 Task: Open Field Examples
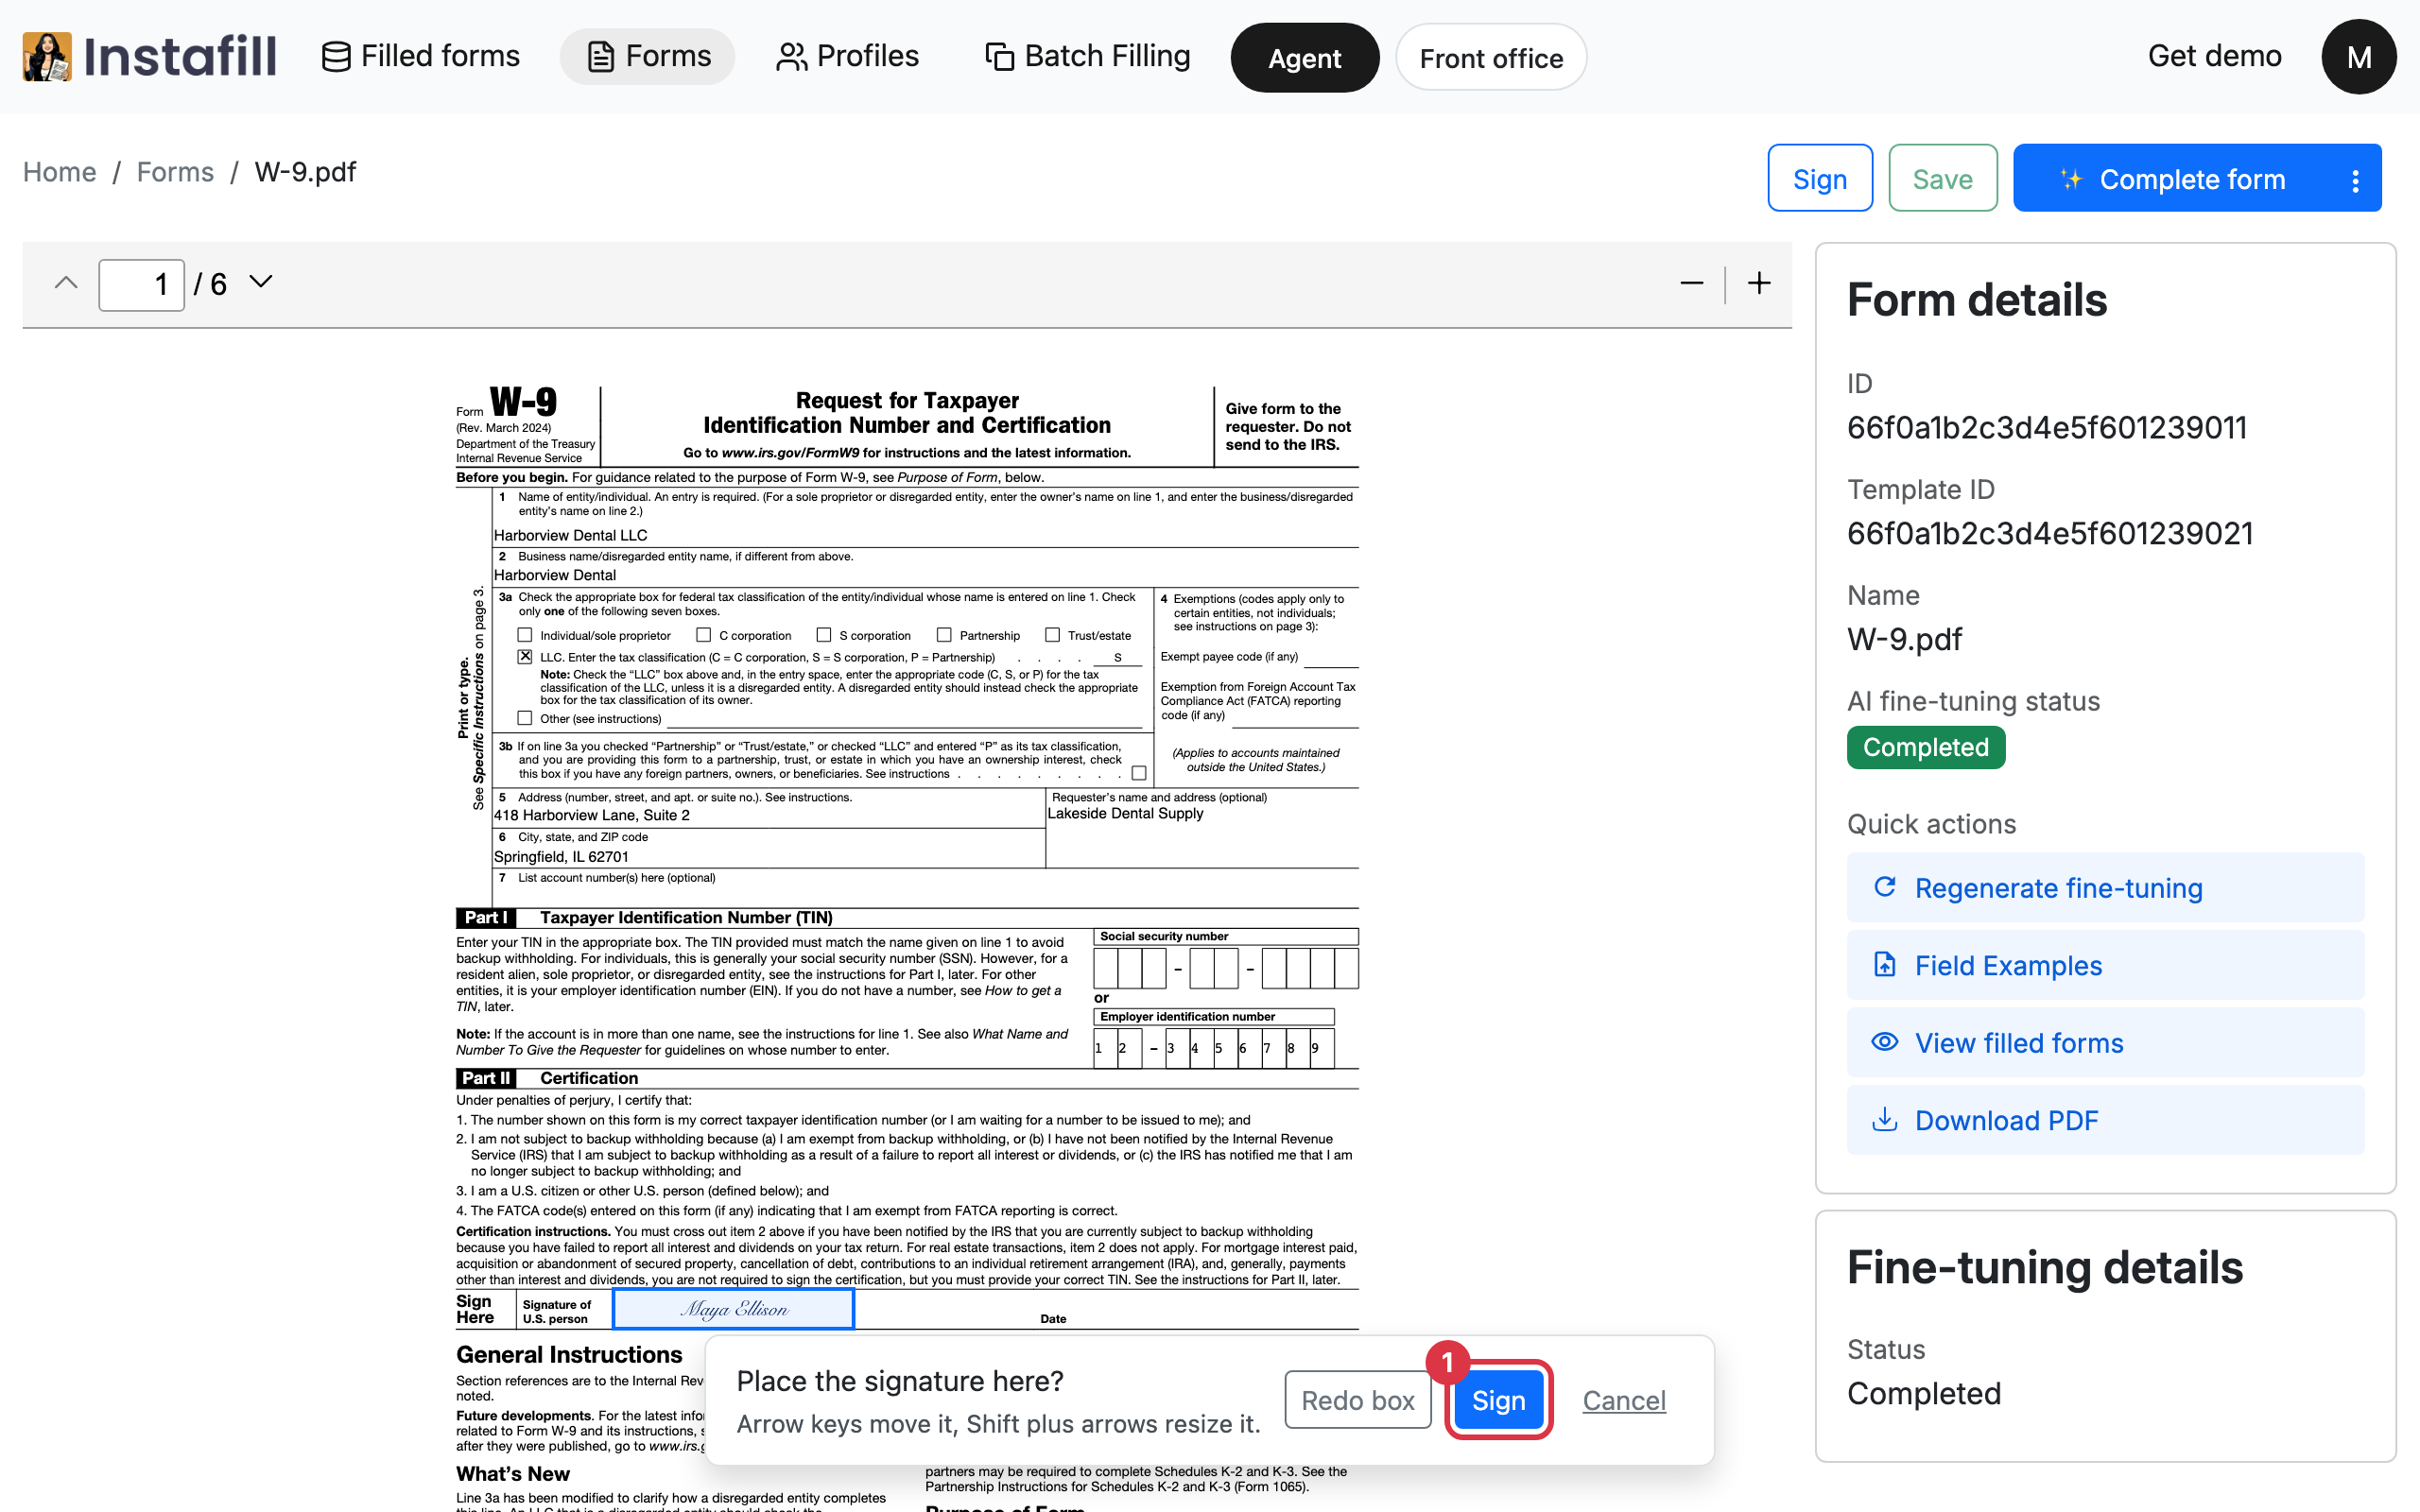coord(2105,965)
